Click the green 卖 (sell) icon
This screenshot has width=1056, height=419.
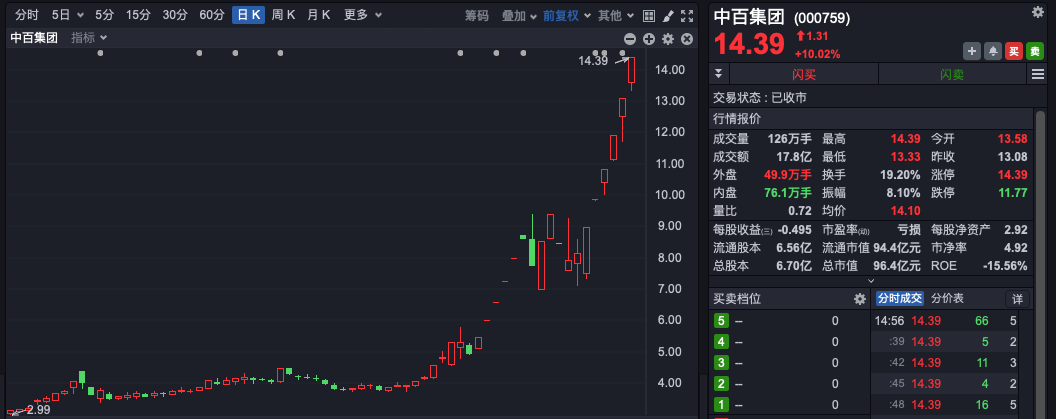[1034, 51]
